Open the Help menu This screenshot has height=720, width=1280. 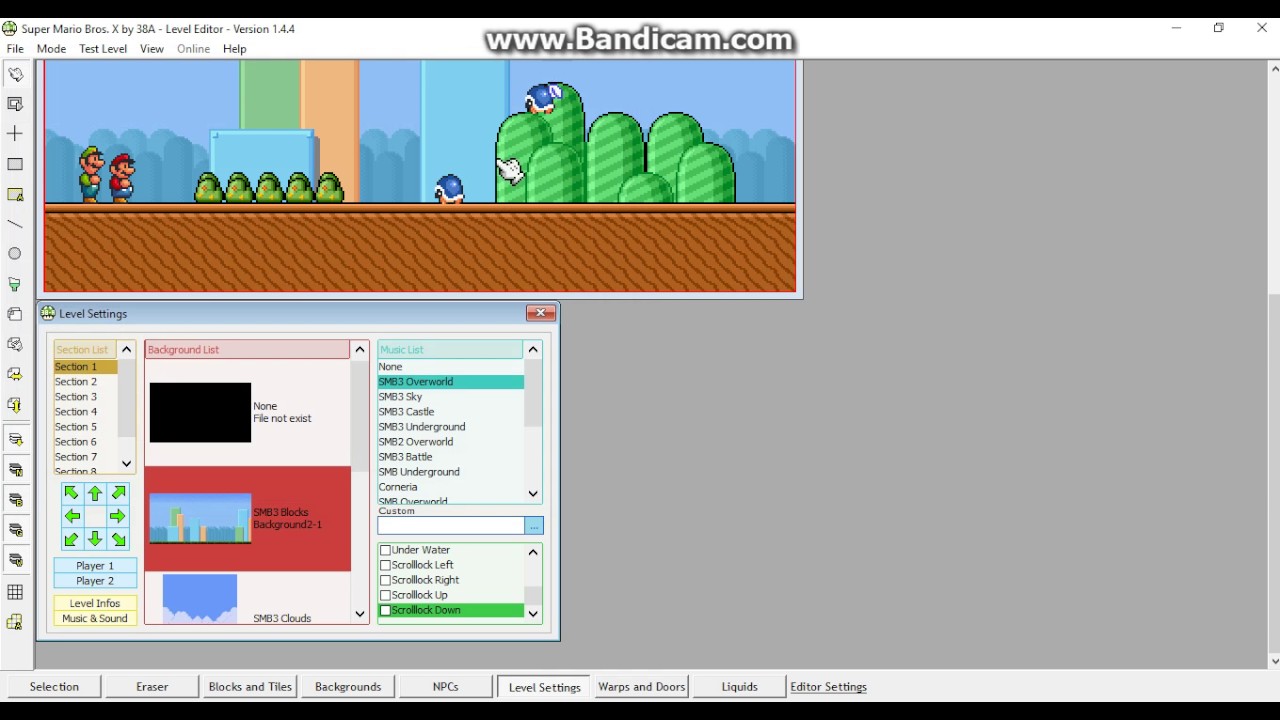click(x=235, y=48)
